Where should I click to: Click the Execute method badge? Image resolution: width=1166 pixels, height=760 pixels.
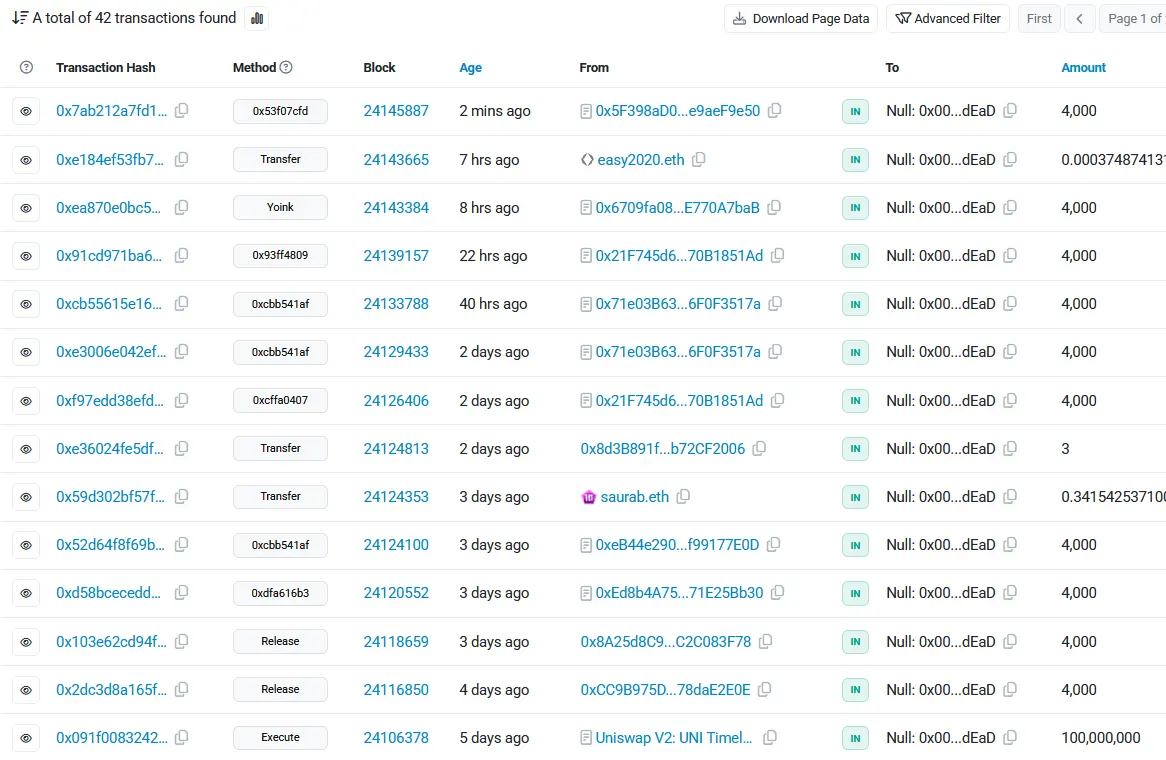coord(280,738)
